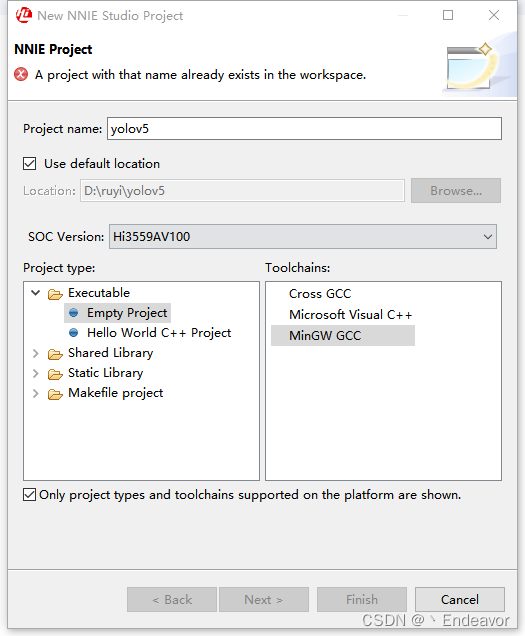The width and height of the screenshot is (525, 636).
Task: Expand the Static Library node
Action: [36, 373]
